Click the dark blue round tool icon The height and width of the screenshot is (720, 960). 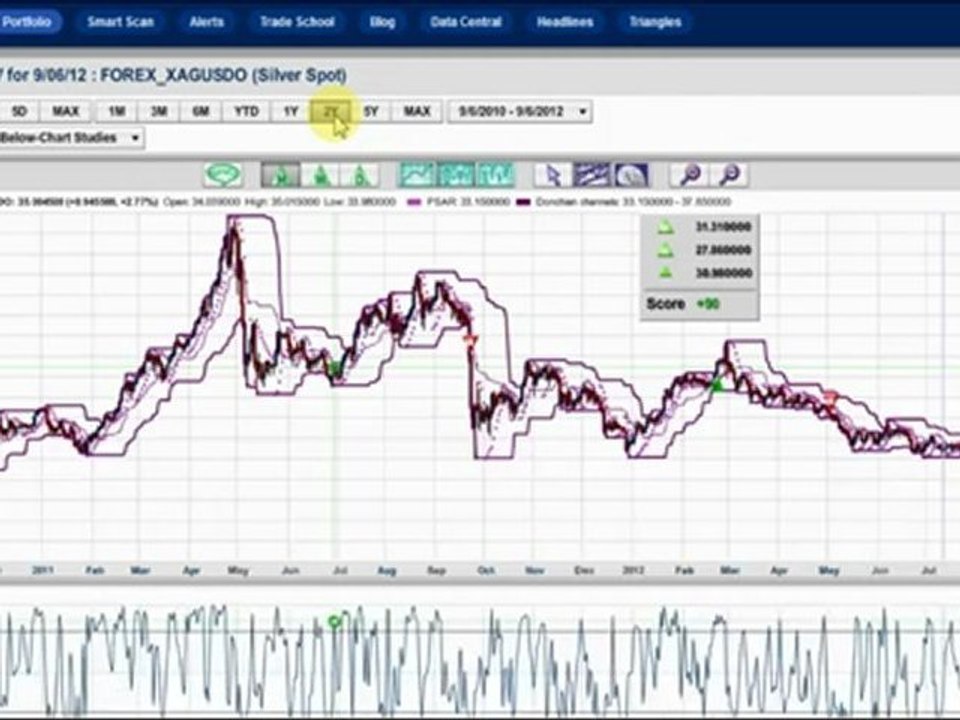click(x=630, y=175)
